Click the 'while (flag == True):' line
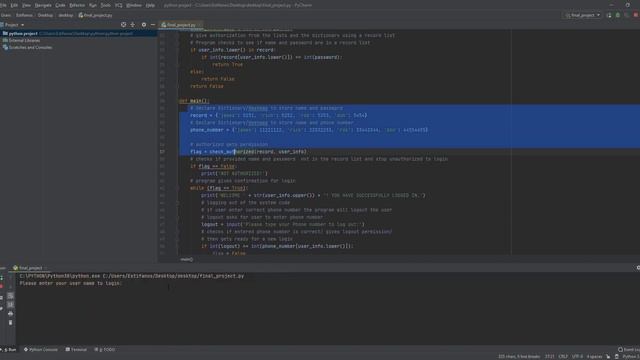 [x=219, y=188]
